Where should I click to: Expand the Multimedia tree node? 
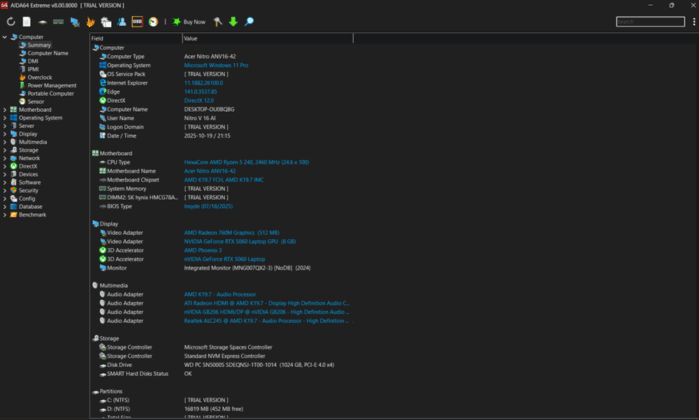pyautogui.click(x=5, y=142)
